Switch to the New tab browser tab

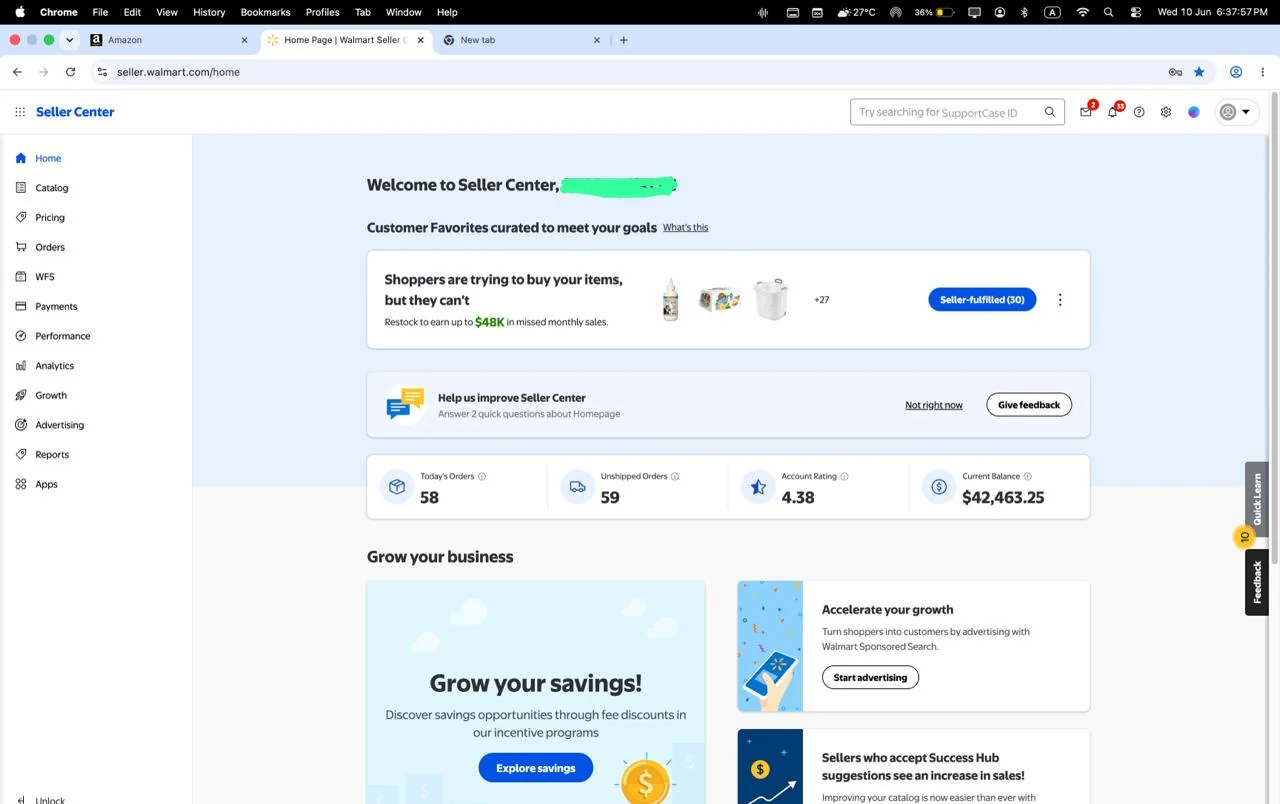tap(521, 40)
